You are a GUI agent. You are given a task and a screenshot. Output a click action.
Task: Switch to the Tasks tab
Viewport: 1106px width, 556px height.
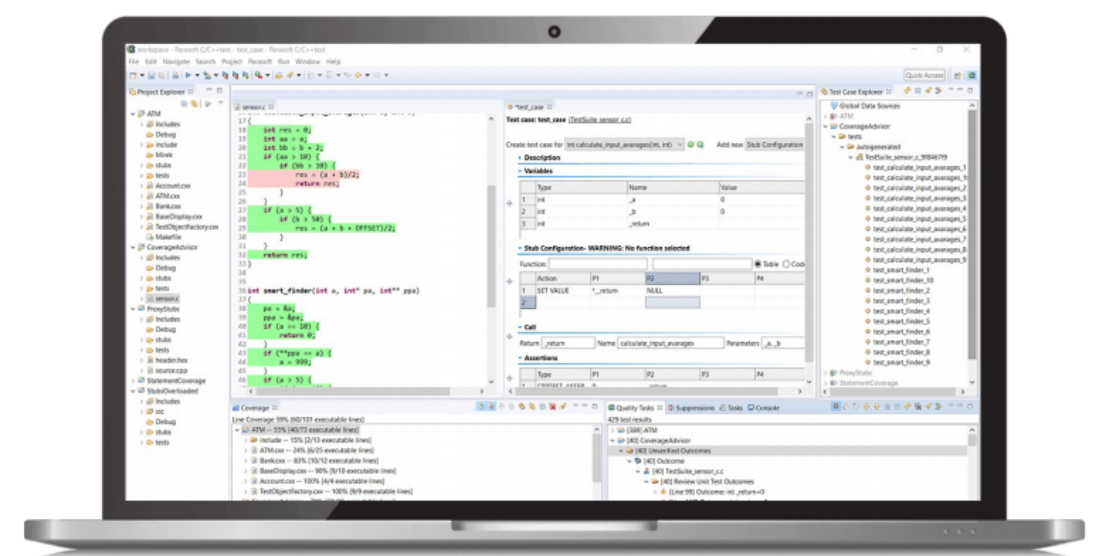[x=731, y=408]
